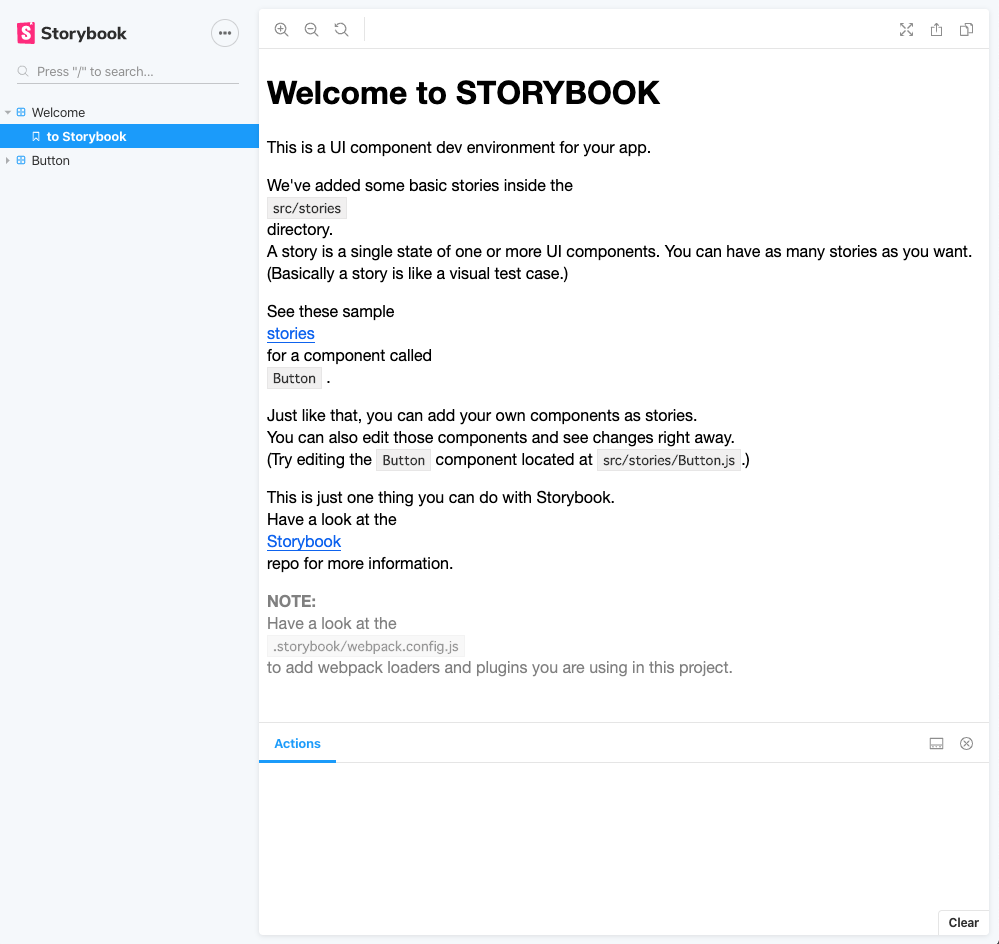The height and width of the screenshot is (944, 999).
Task: Focus the story search field
Action: pos(128,71)
